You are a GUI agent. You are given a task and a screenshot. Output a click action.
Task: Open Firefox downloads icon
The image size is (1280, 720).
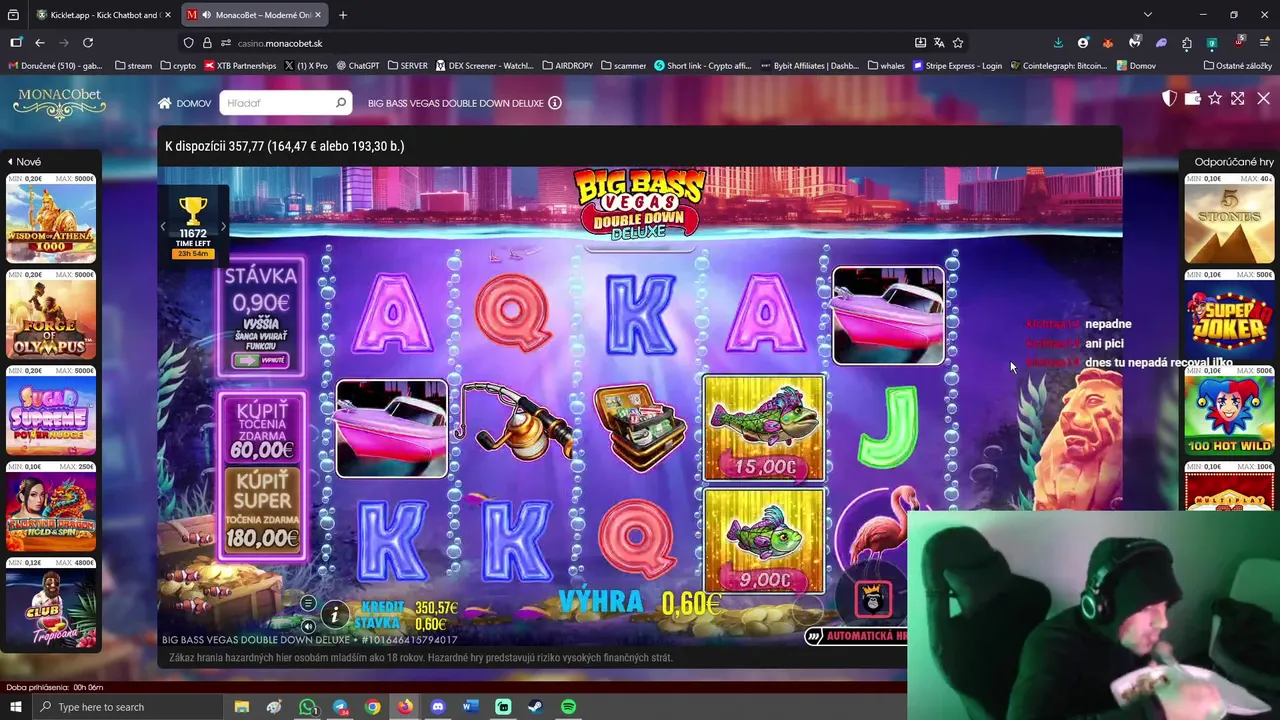[1058, 43]
